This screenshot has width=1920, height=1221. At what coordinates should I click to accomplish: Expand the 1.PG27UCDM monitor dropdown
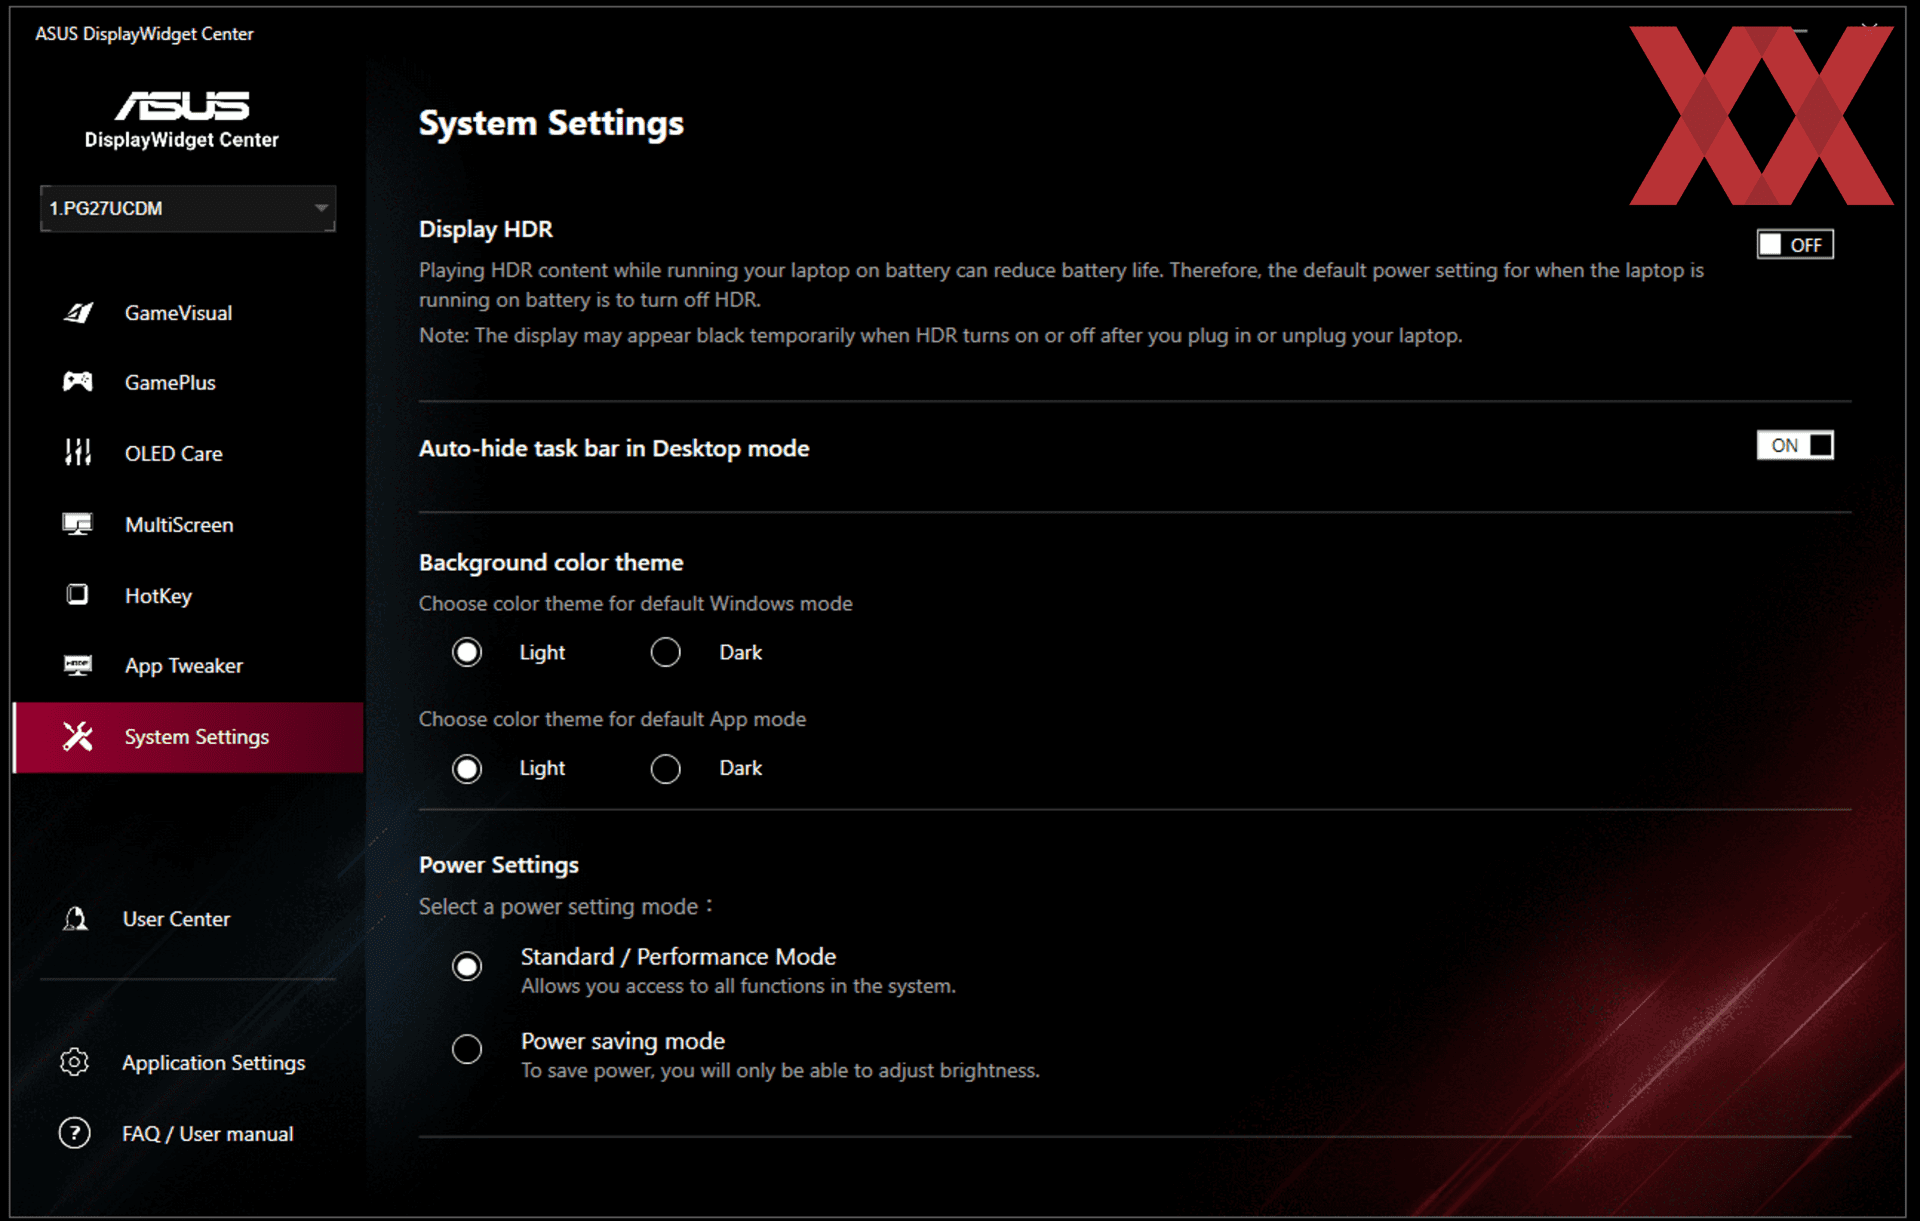[x=188, y=208]
